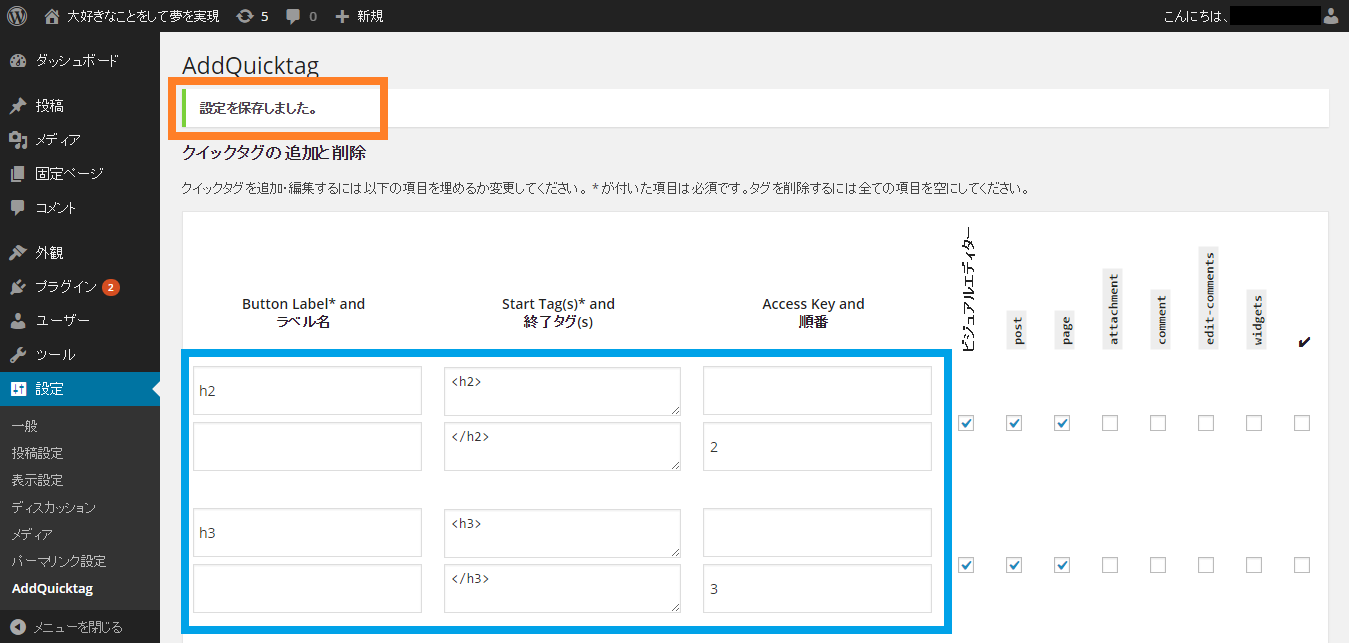Click the checkmark column header icon

[x=1303, y=342]
